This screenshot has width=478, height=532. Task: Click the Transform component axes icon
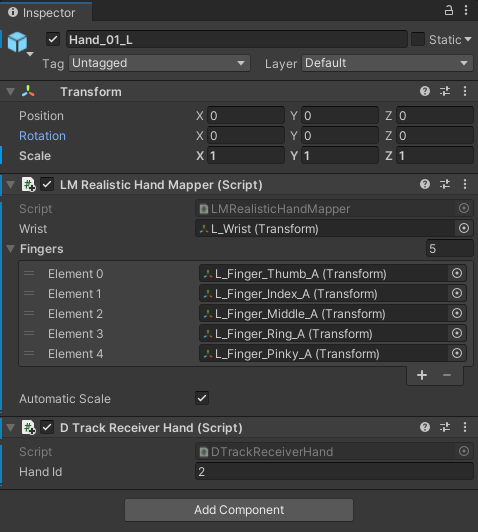click(x=28, y=91)
